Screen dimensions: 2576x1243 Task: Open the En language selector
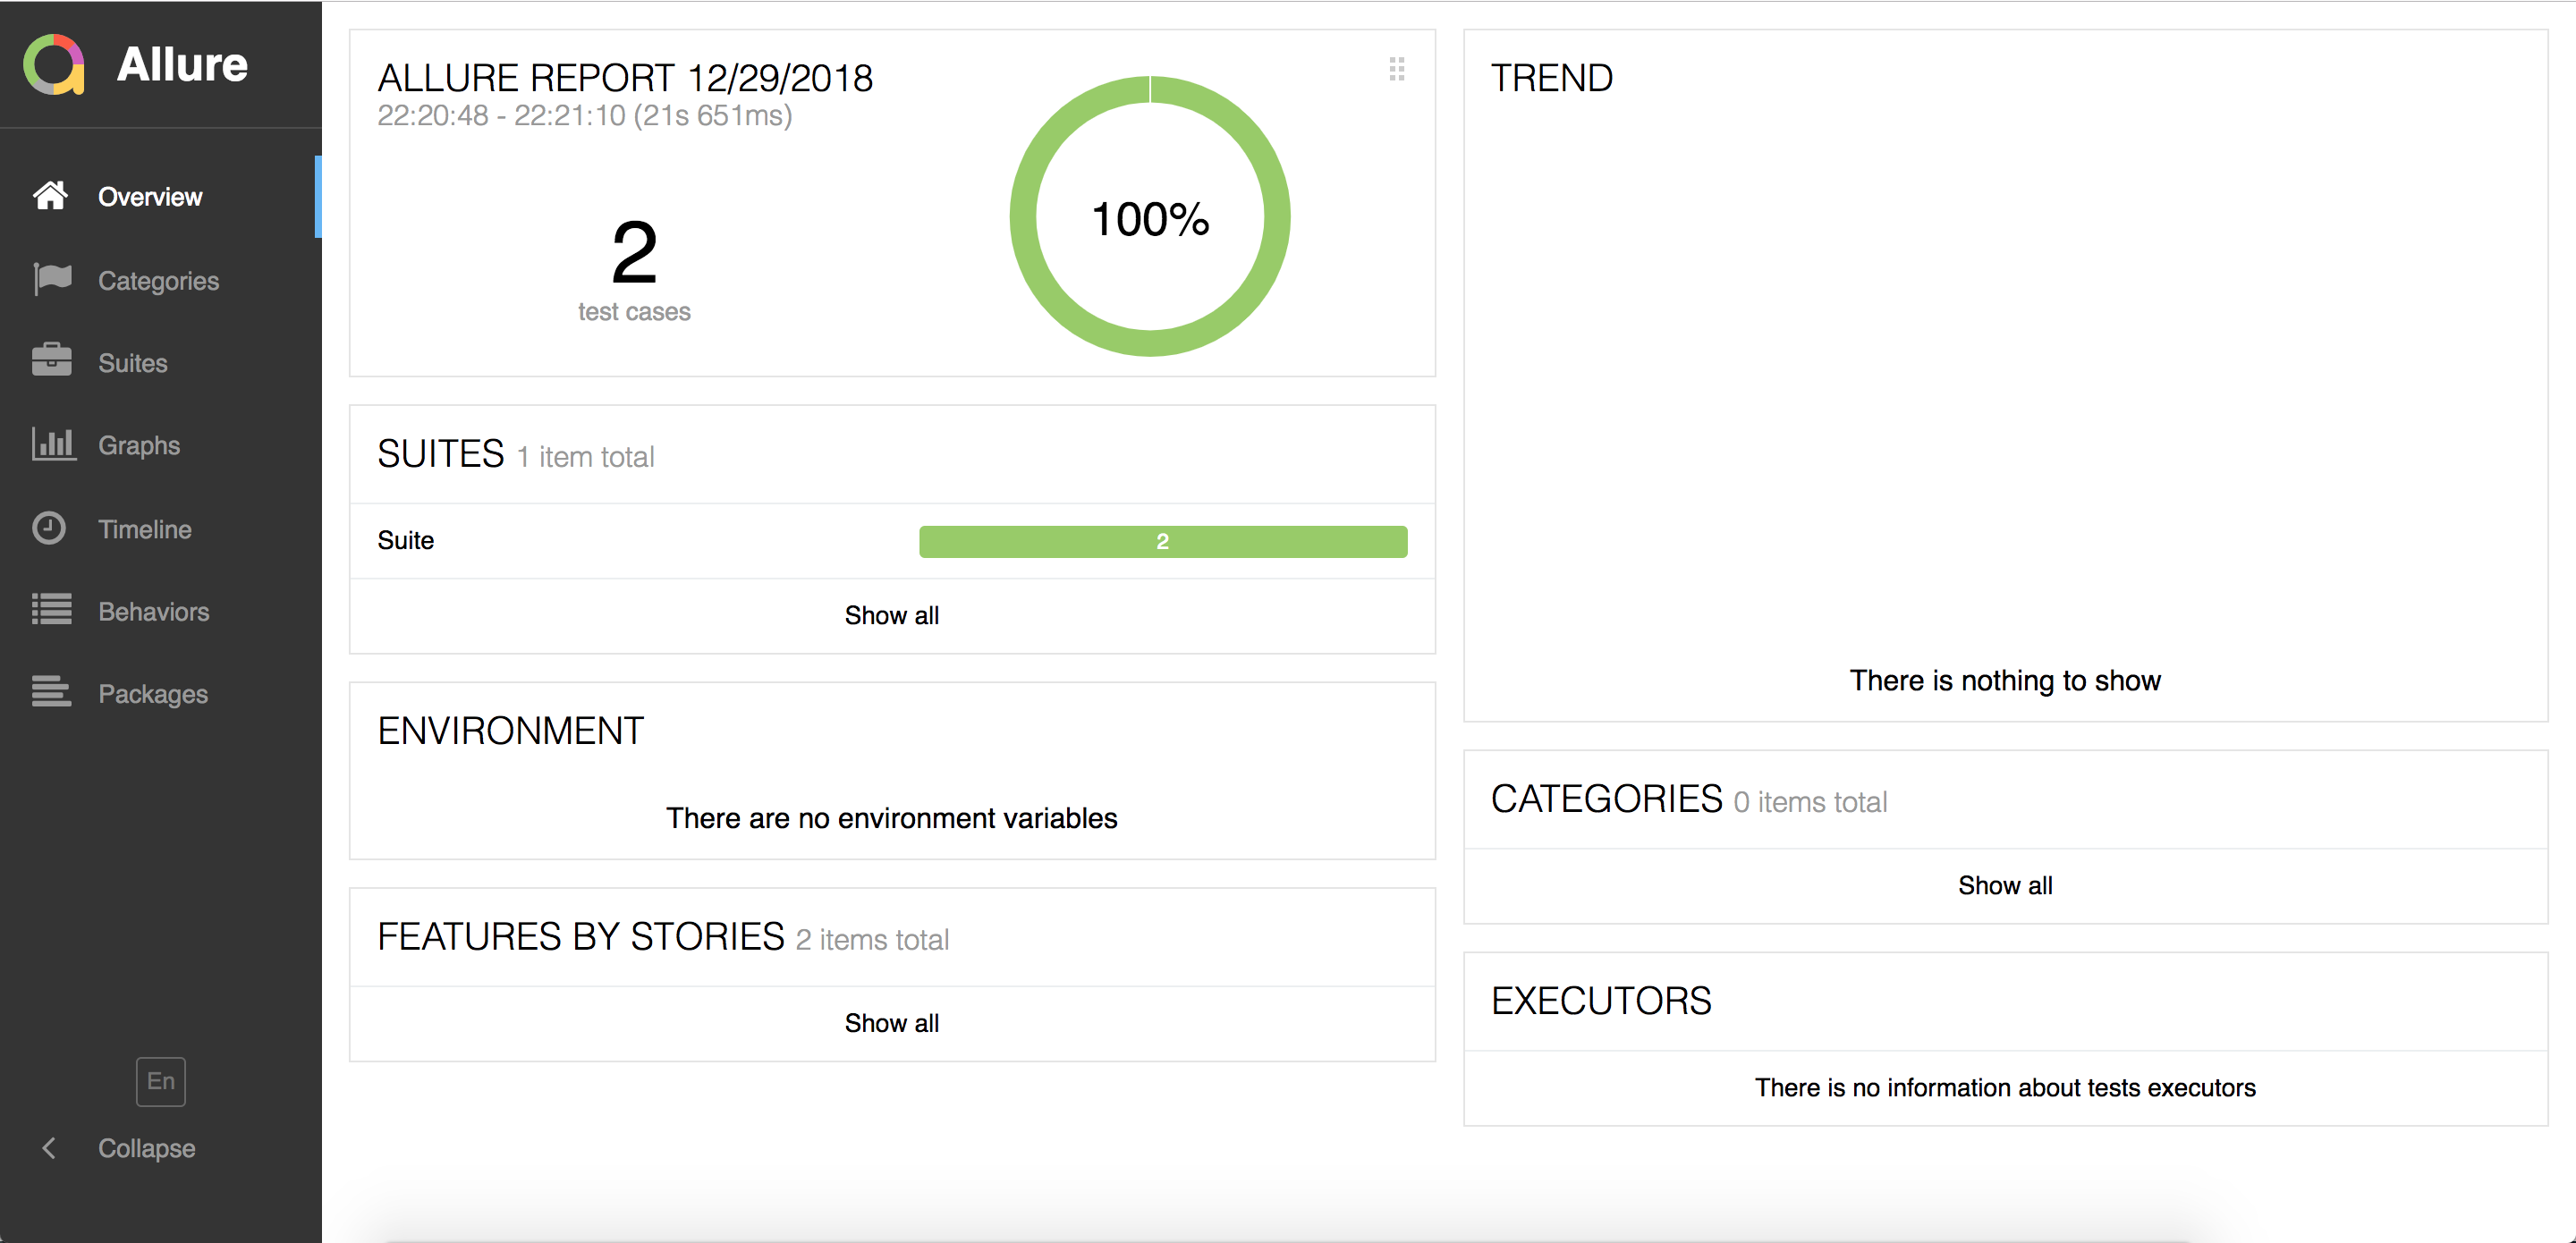click(160, 1081)
